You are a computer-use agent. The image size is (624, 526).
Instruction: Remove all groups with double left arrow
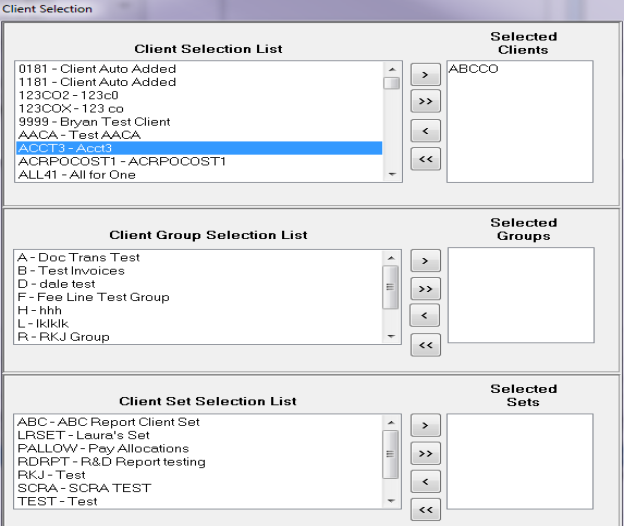425,346
